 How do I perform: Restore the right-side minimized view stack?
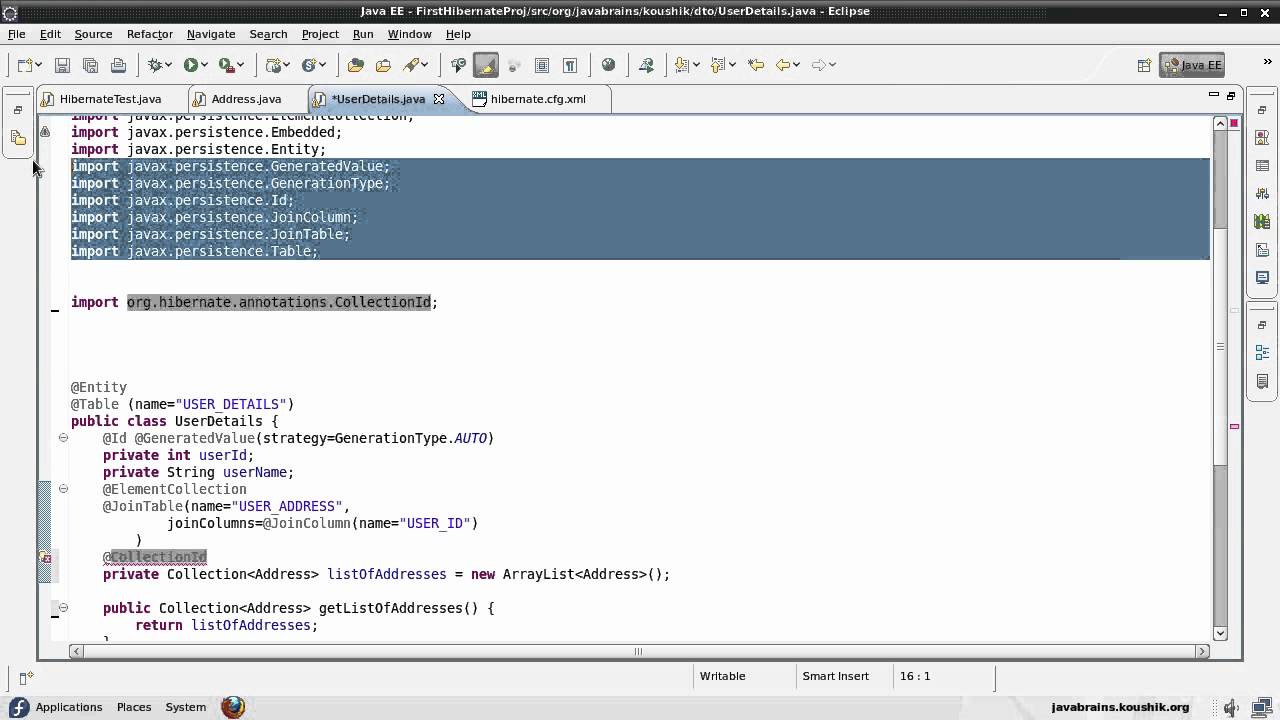click(x=1262, y=110)
